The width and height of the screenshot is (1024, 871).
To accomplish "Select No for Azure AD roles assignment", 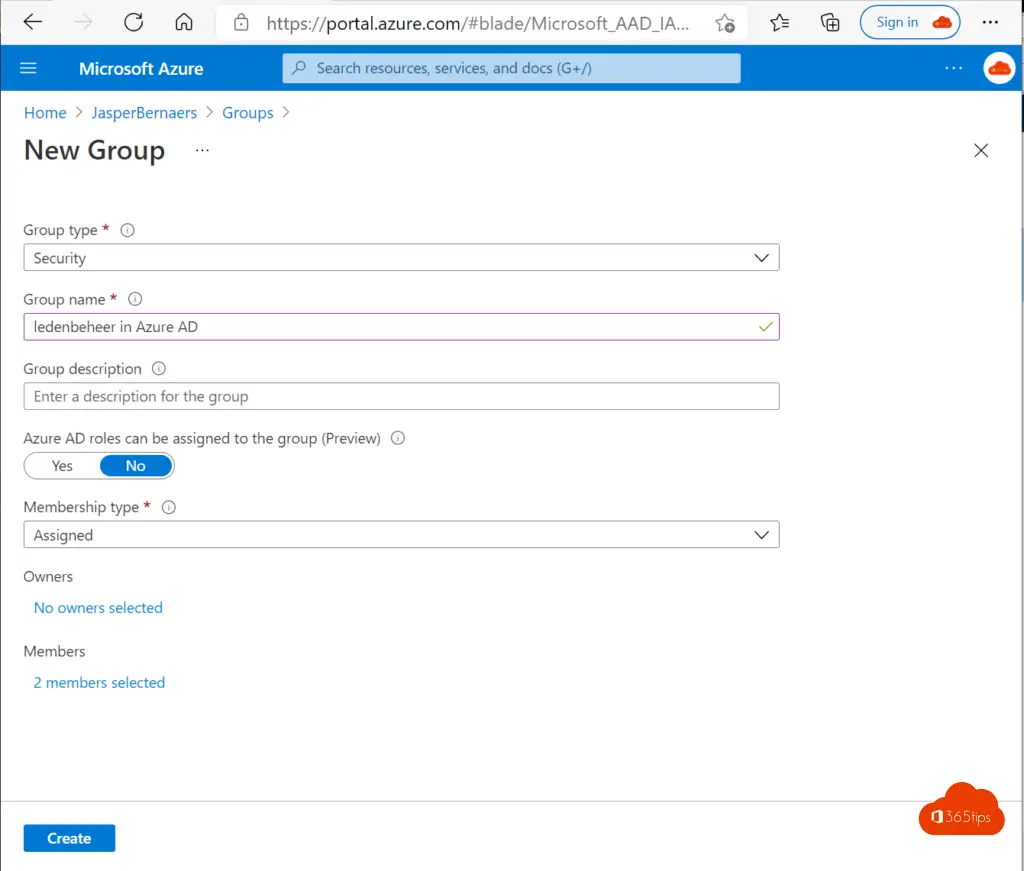I will (136, 466).
